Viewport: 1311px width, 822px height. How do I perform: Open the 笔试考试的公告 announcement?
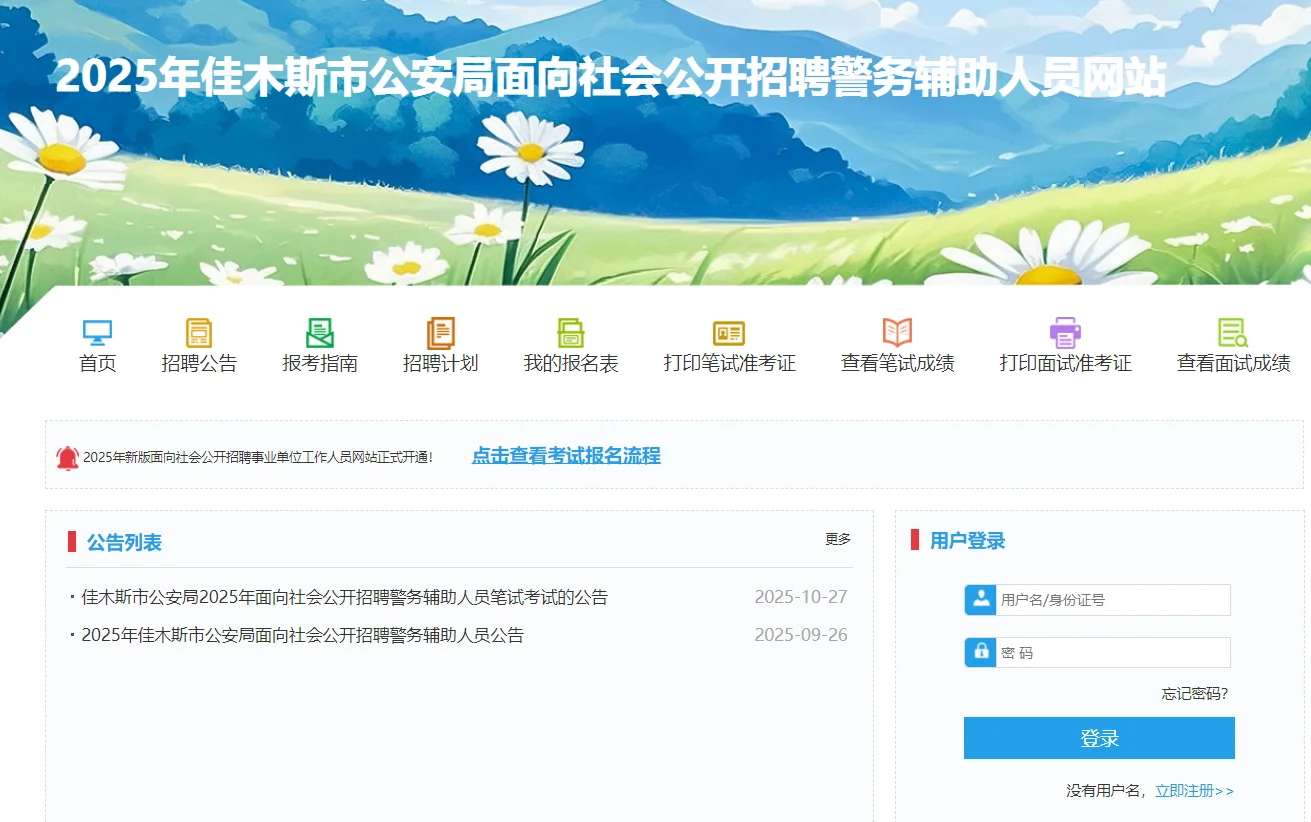pos(344,597)
